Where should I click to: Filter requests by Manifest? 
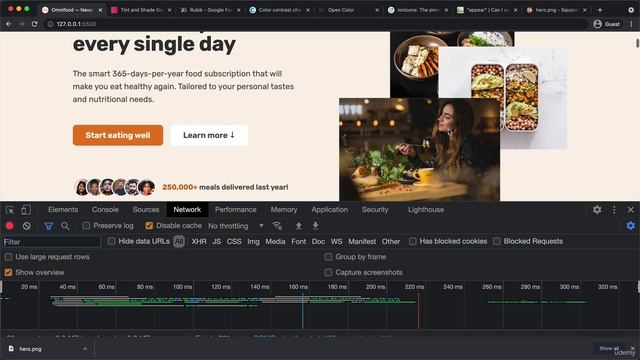click(362, 241)
